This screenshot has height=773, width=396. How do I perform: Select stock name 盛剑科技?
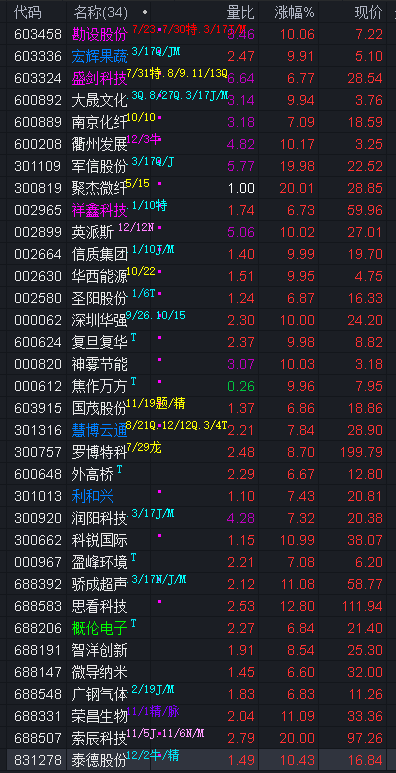100,78
